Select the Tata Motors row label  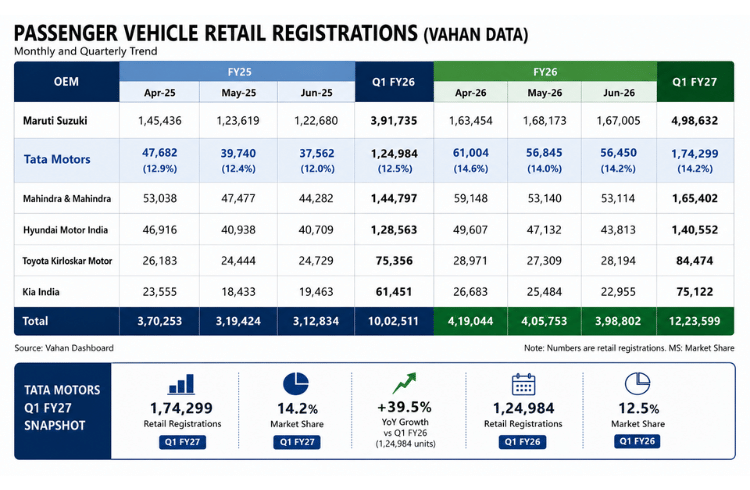point(57,159)
